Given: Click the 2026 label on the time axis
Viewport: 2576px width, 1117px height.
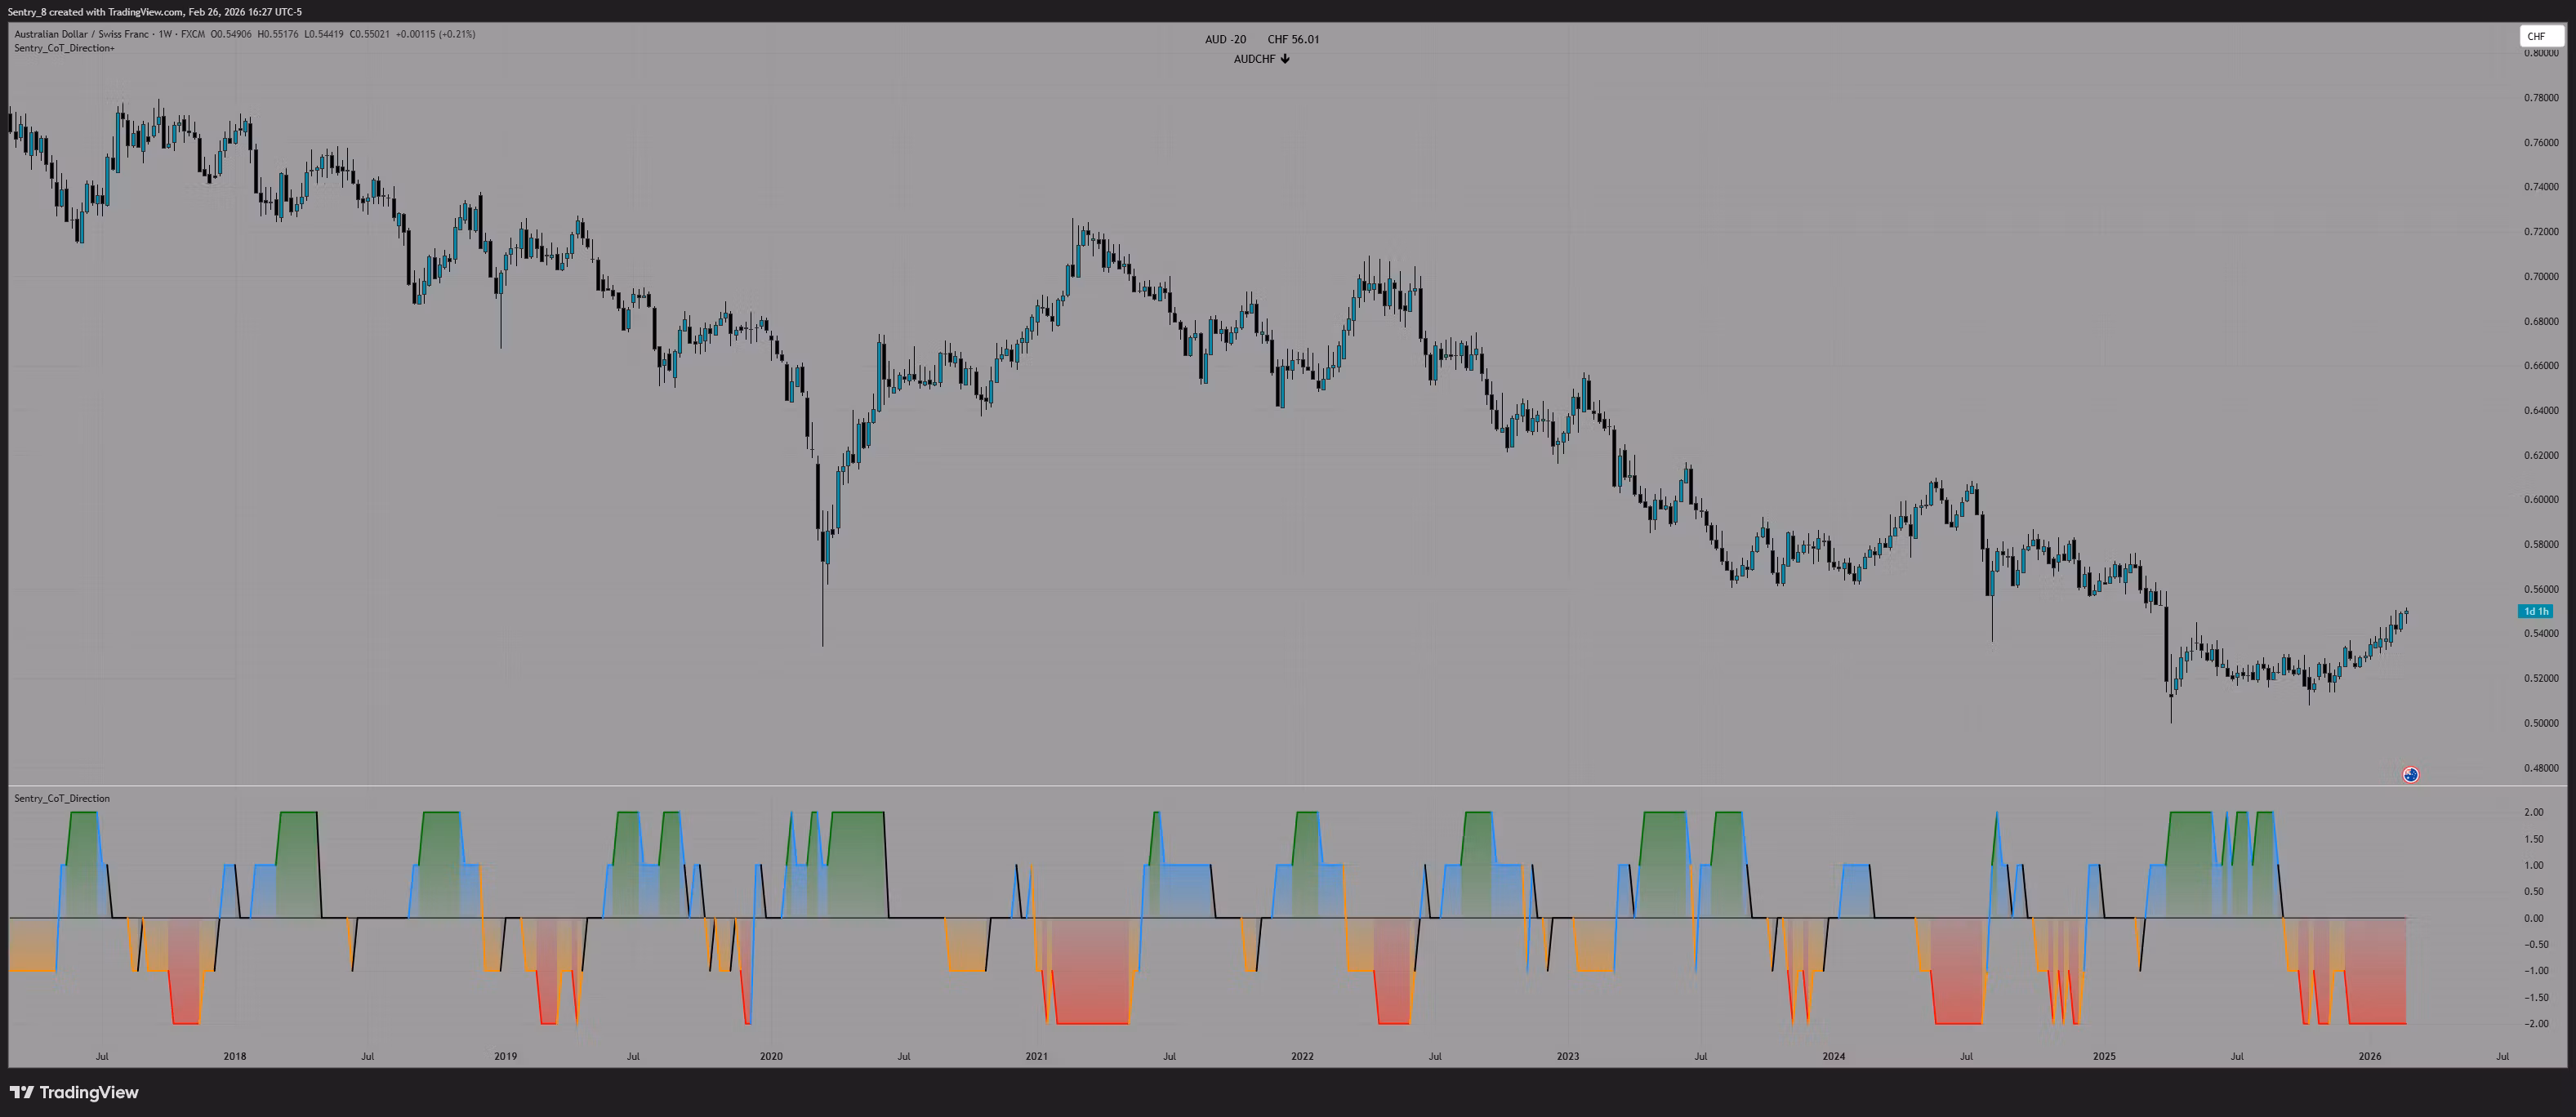Looking at the screenshot, I should pos(2369,1056).
